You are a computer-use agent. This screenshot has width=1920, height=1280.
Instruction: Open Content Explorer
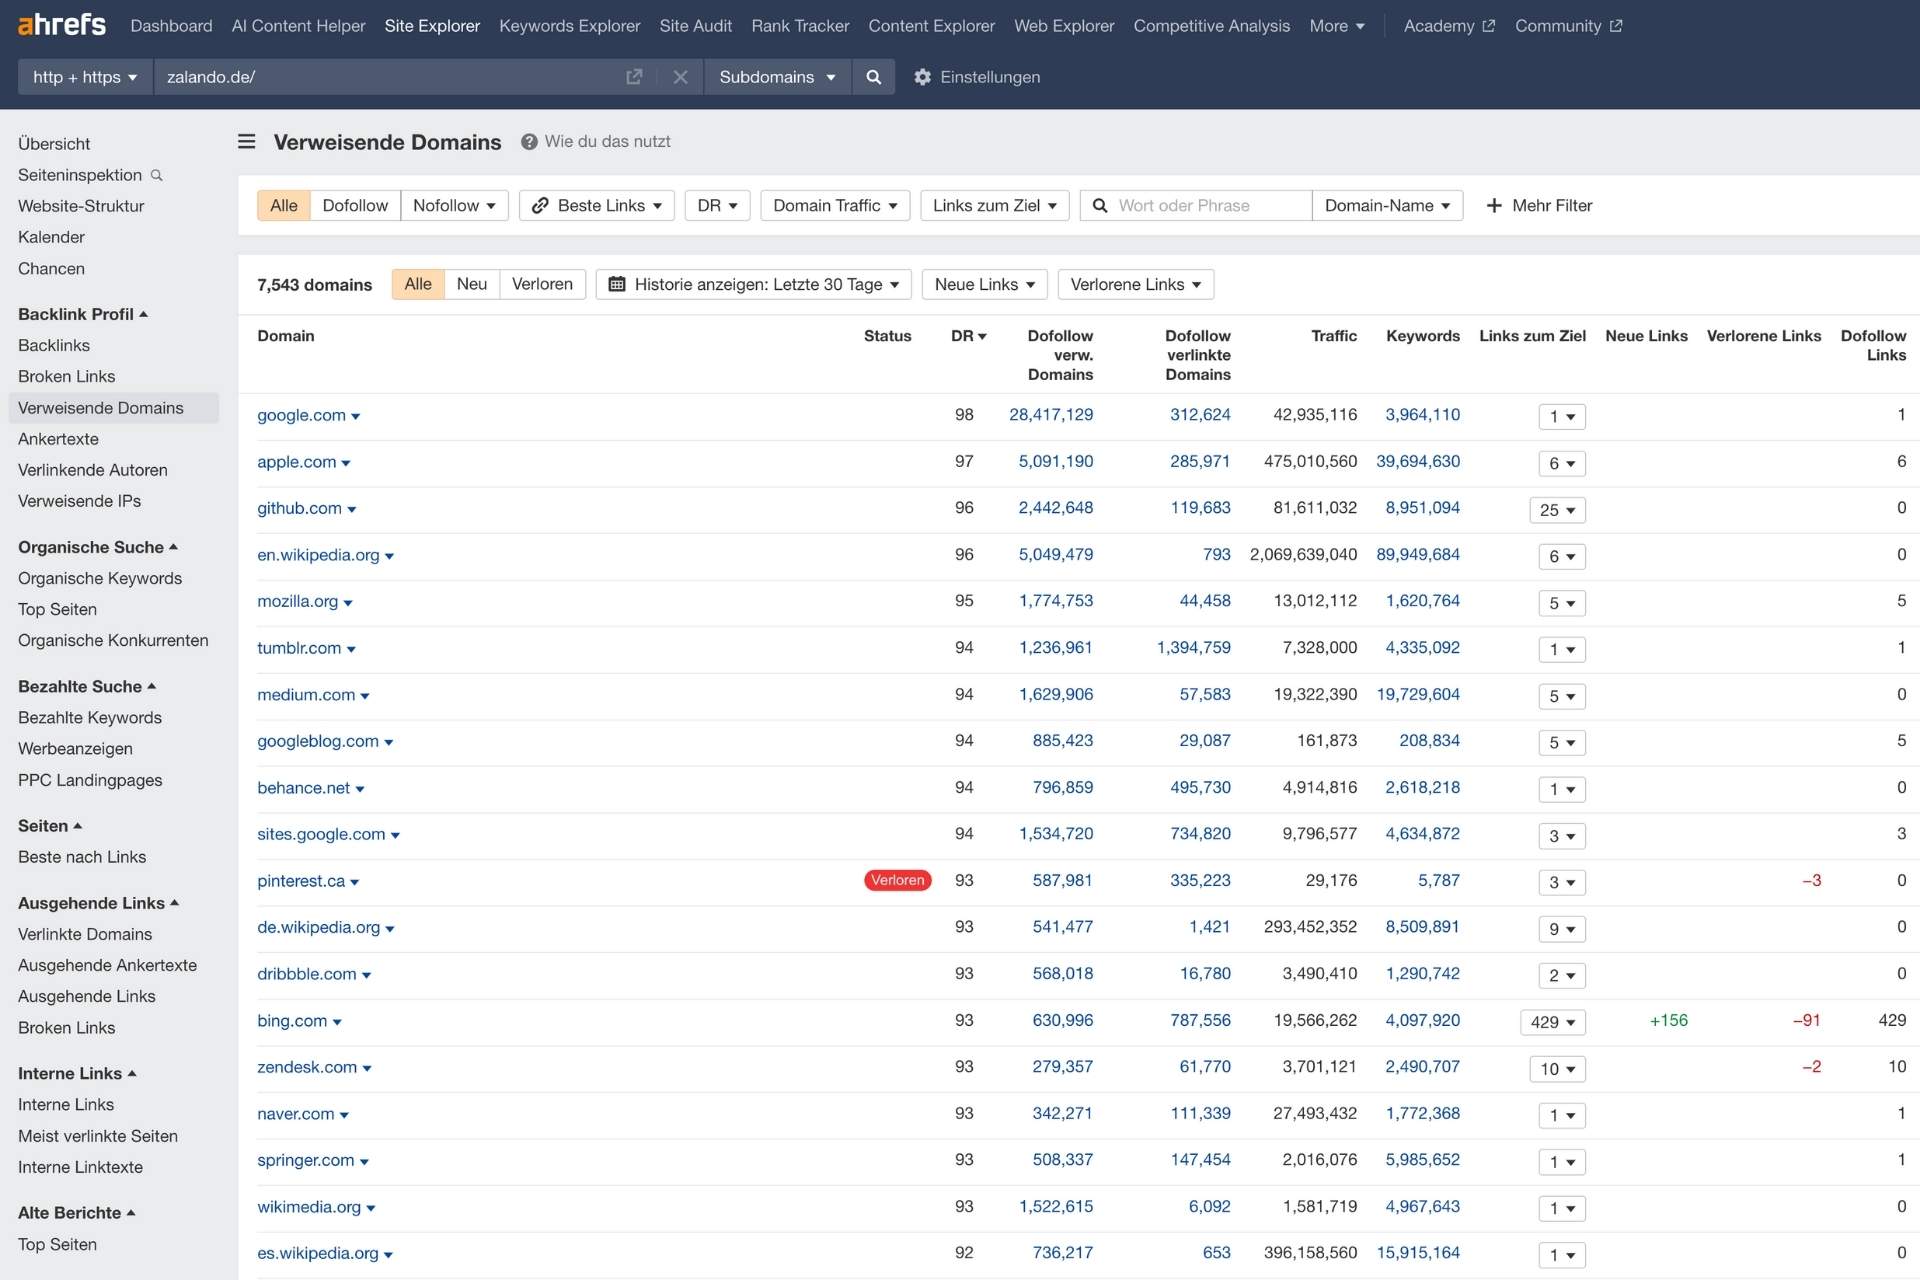tap(931, 26)
